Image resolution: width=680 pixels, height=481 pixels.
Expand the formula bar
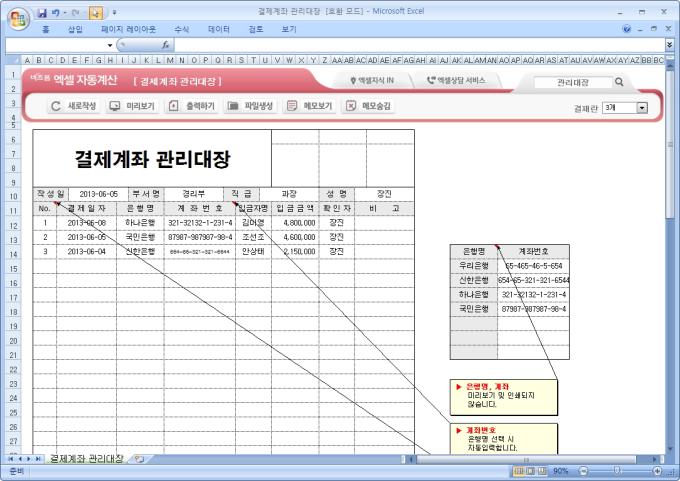(x=670, y=45)
